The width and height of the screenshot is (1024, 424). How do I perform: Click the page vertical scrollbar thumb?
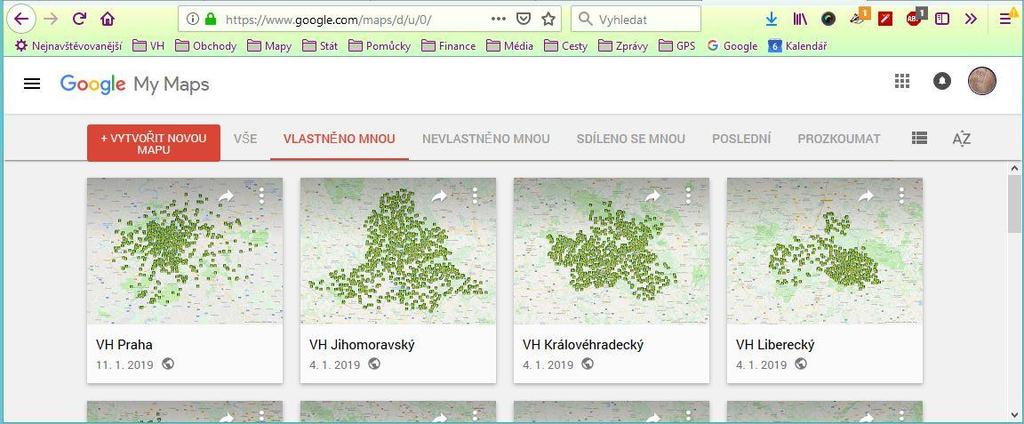click(1014, 203)
